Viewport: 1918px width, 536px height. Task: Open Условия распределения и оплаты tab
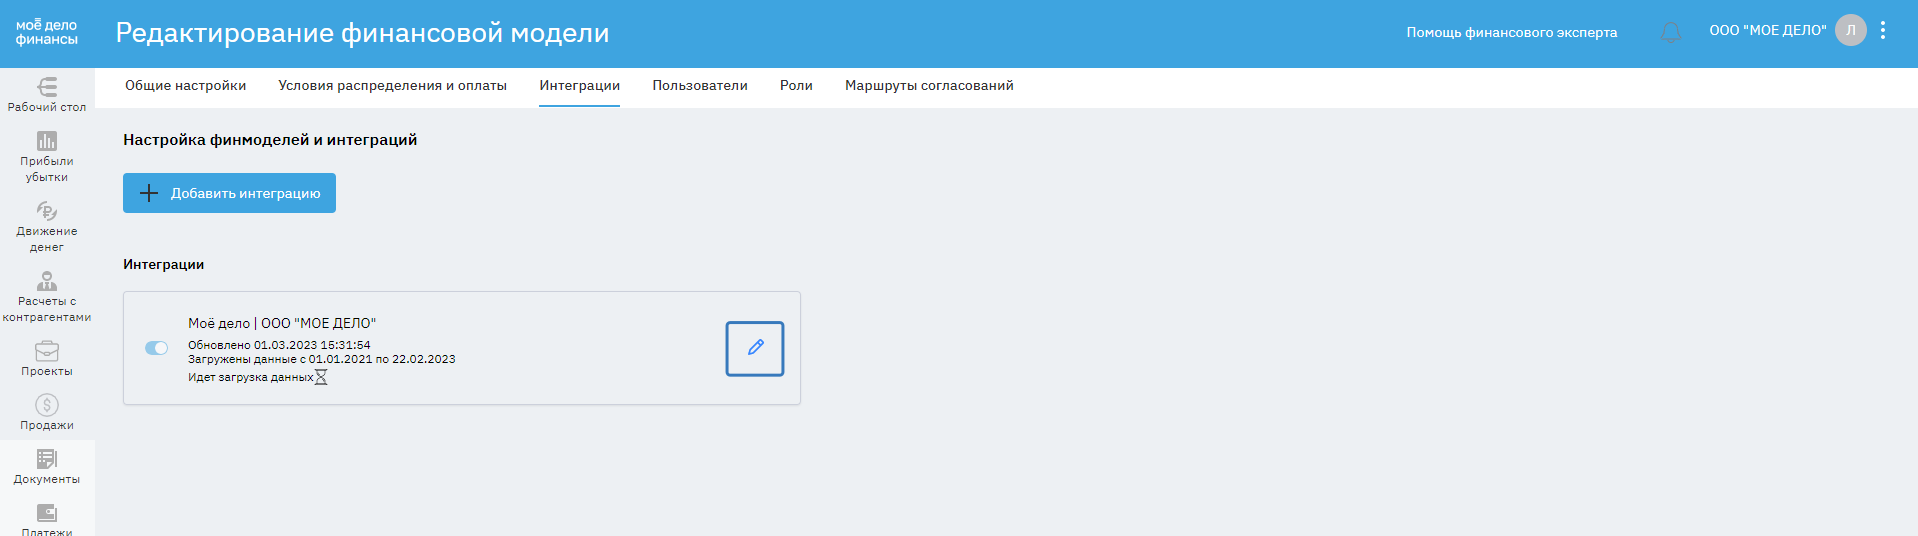coord(392,86)
